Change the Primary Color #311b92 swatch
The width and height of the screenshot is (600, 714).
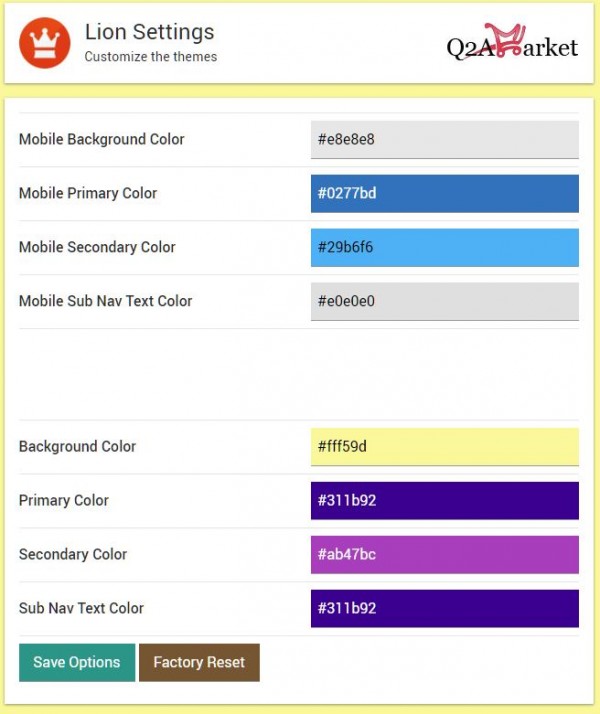click(444, 500)
